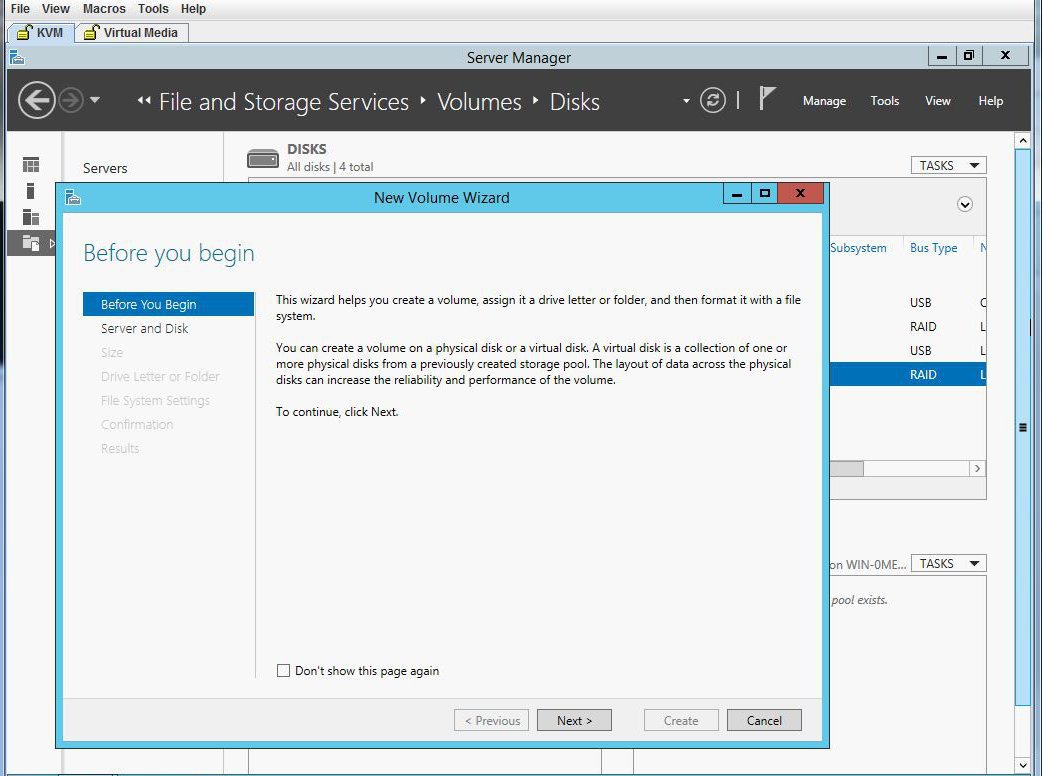
Task: Click the Server Manager back arrow
Action: [x=36, y=100]
